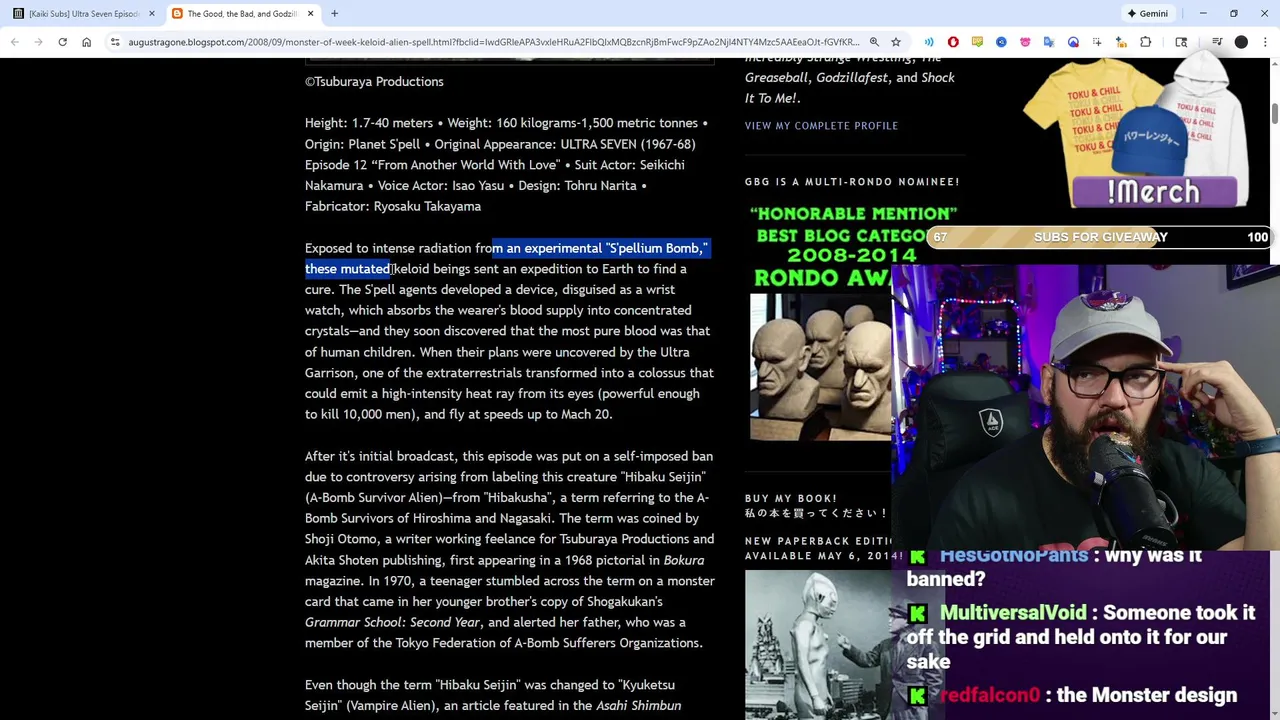Open a new browser tab
The width and height of the screenshot is (1280, 720).
pyautogui.click(x=334, y=13)
